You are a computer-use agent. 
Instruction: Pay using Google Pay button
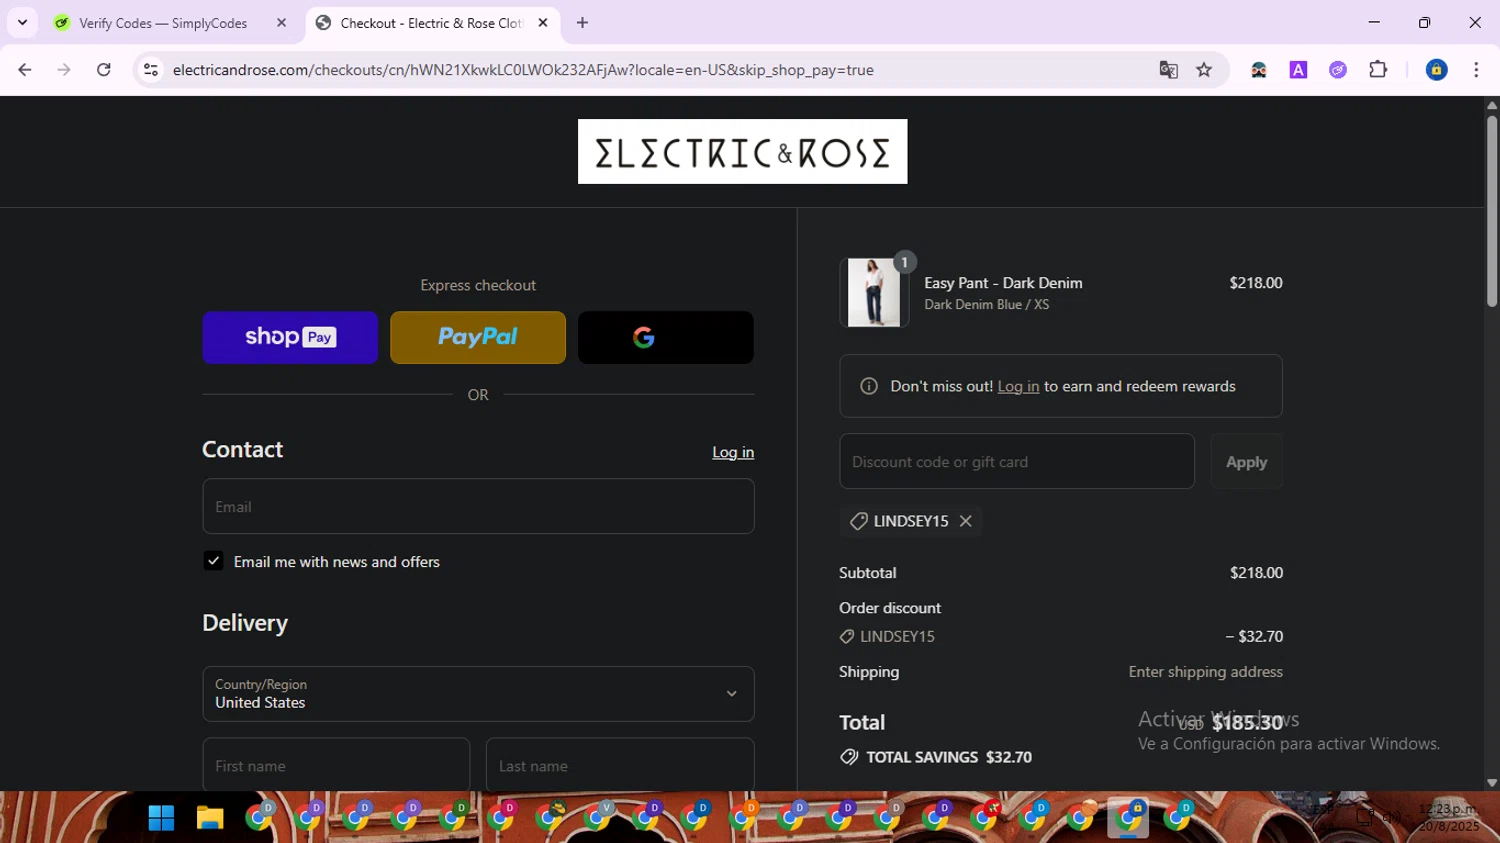(666, 337)
